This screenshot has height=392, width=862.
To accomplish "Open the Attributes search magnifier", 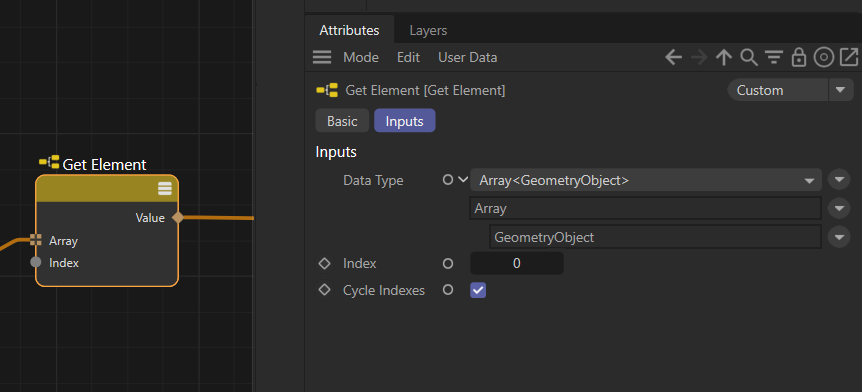I will click(749, 57).
